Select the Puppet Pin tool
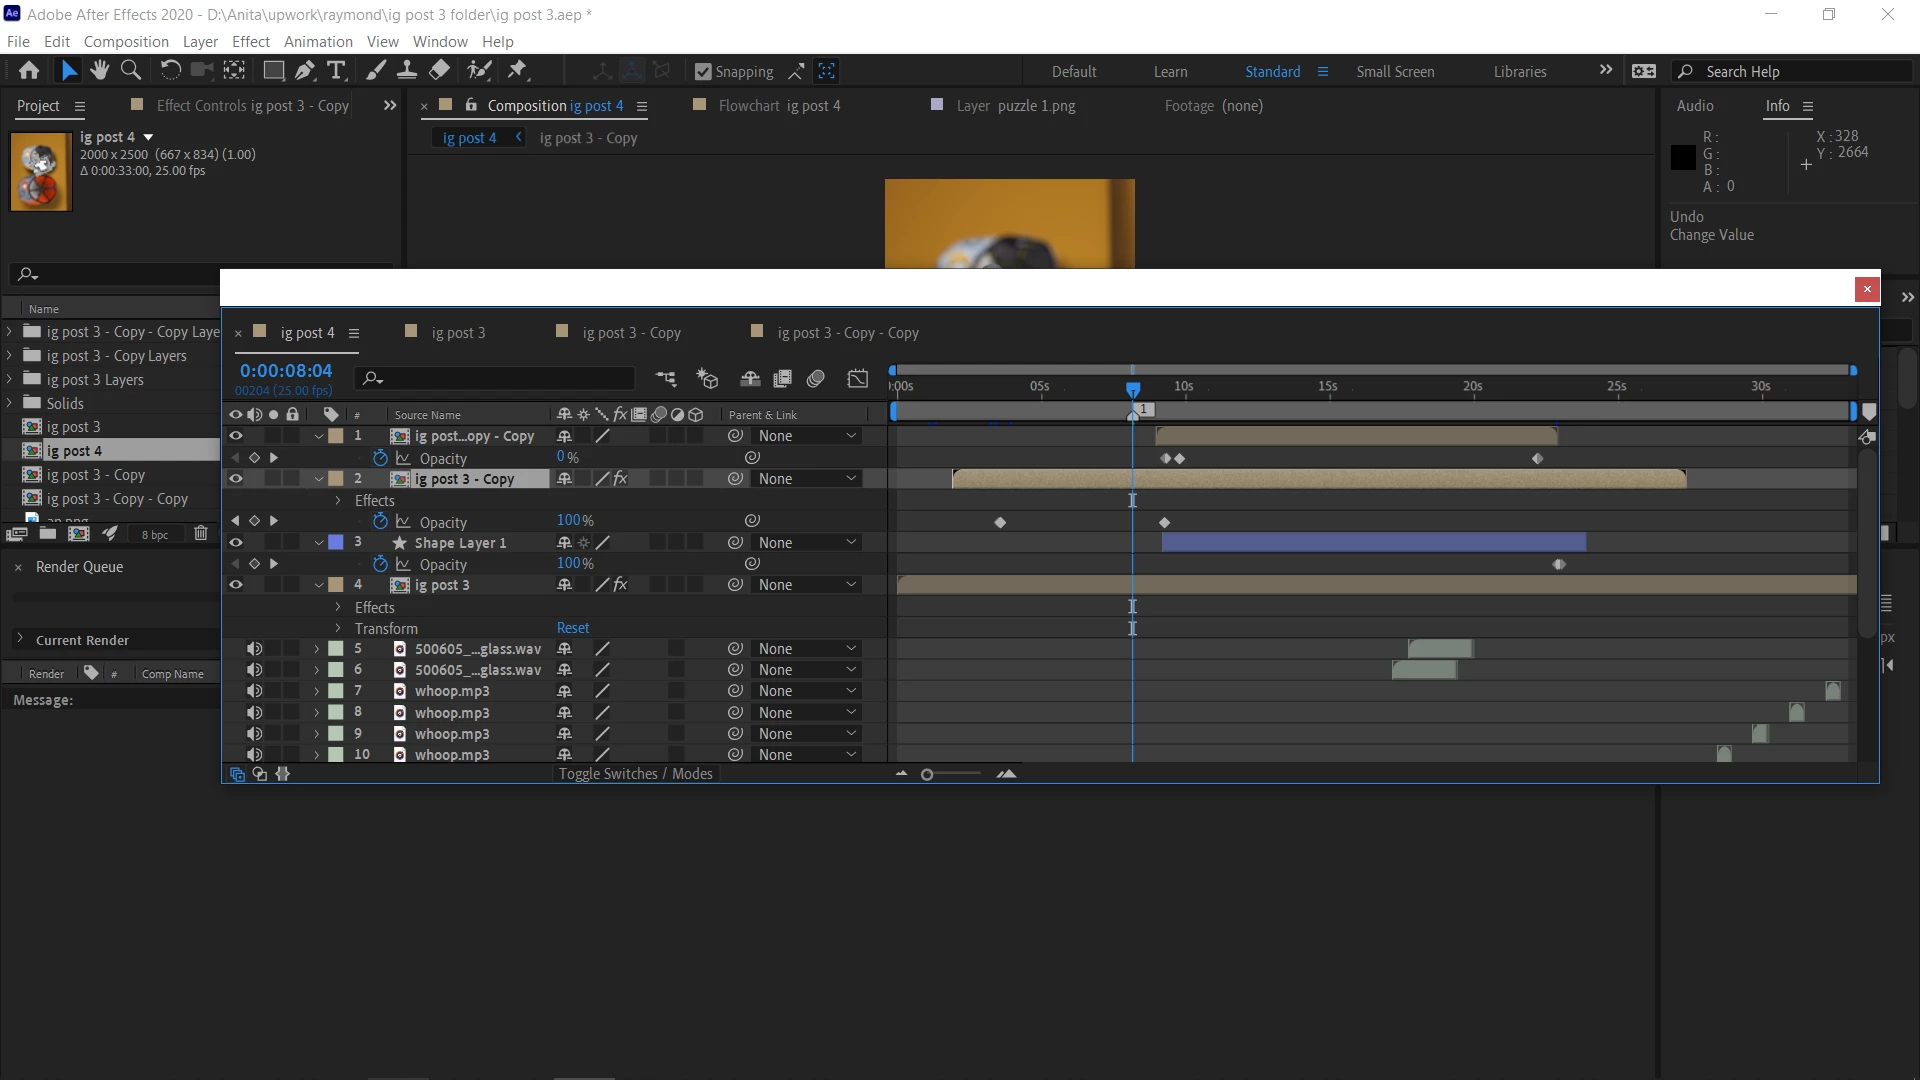 (517, 70)
